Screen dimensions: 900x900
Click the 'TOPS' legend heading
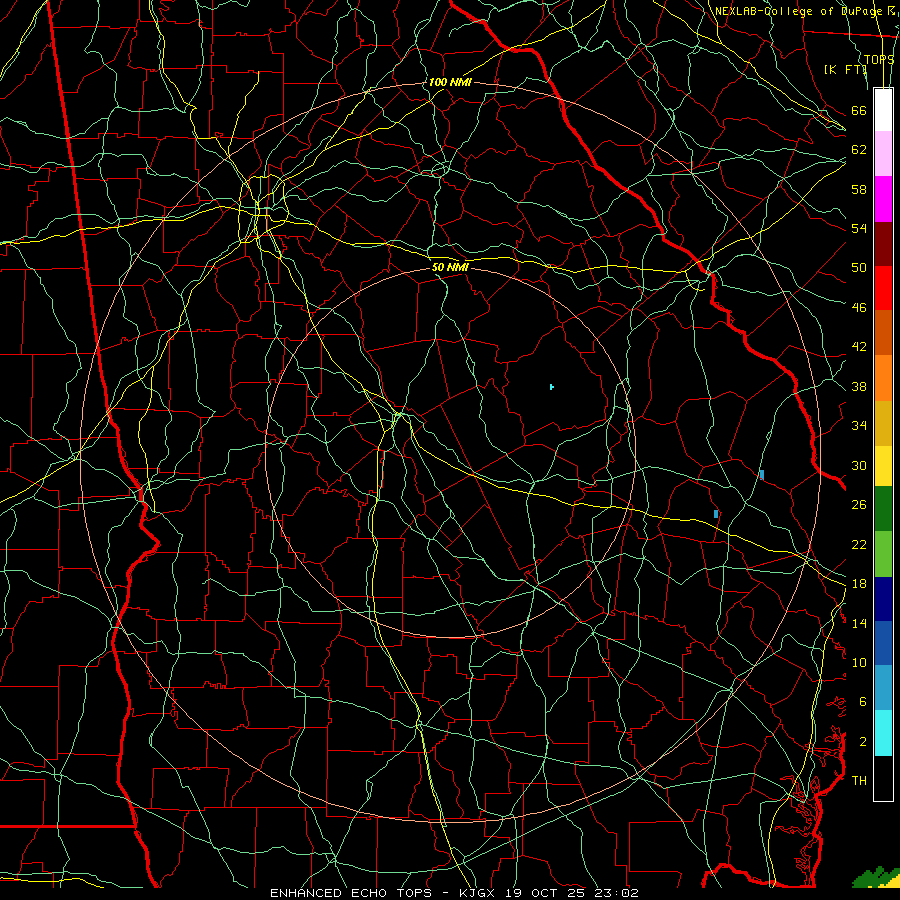pos(879,59)
